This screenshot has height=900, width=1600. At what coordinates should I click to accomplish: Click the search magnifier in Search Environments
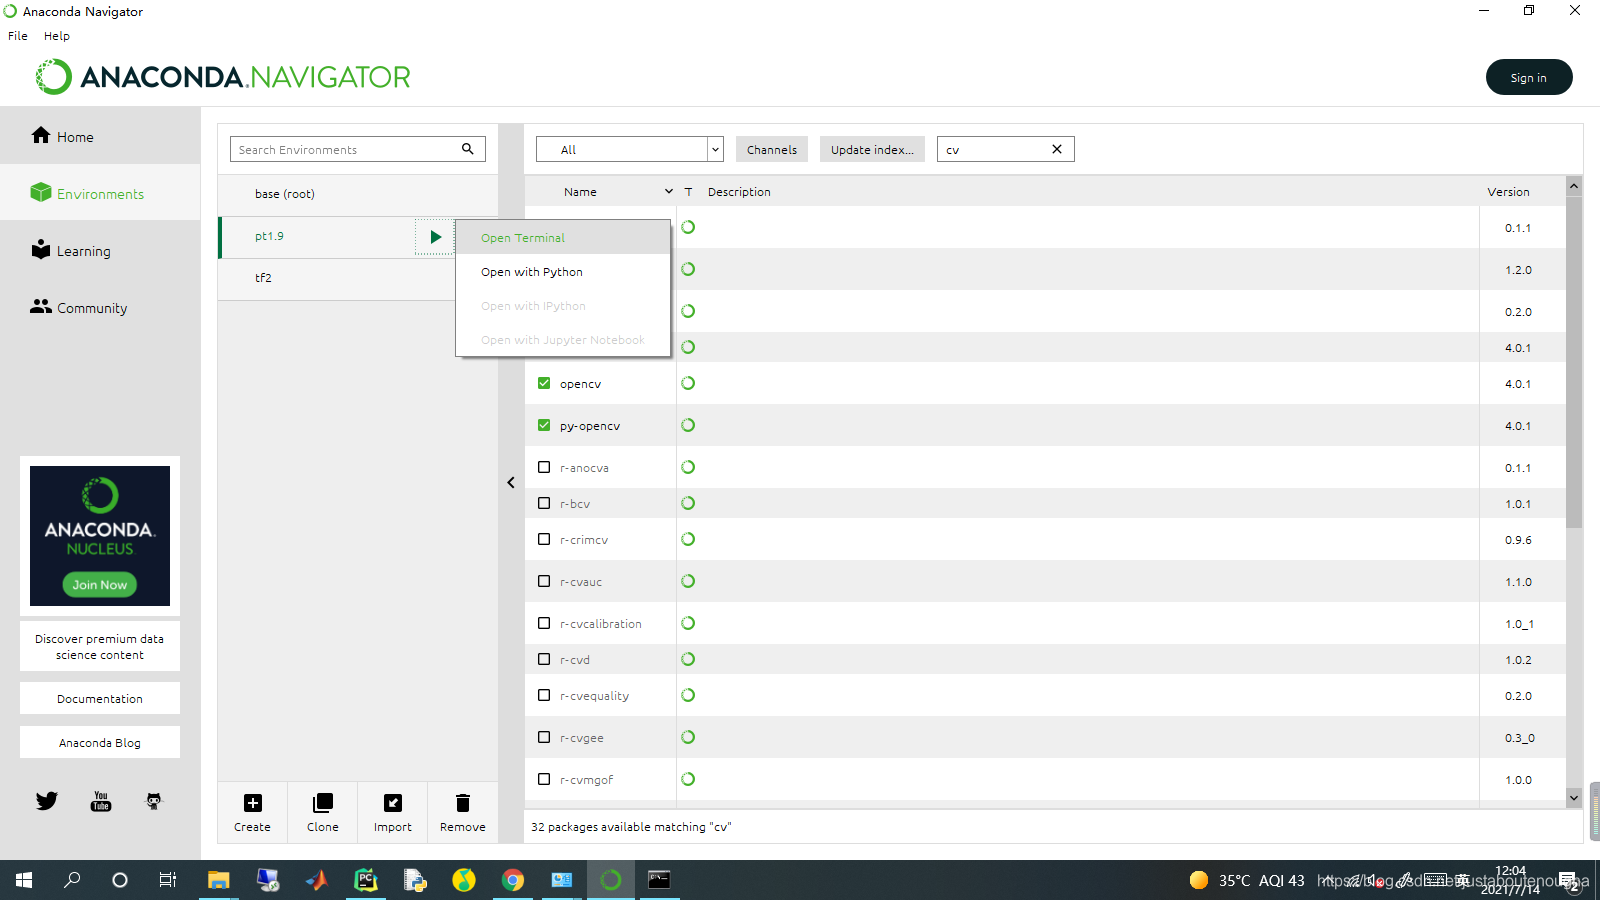pyautogui.click(x=467, y=149)
